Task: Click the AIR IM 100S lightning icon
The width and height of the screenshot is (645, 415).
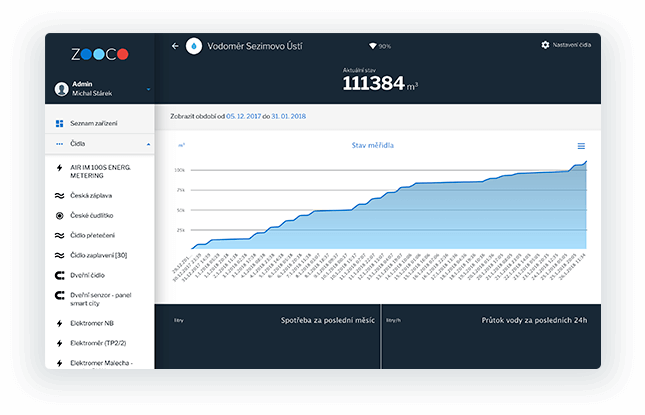Action: [60, 168]
